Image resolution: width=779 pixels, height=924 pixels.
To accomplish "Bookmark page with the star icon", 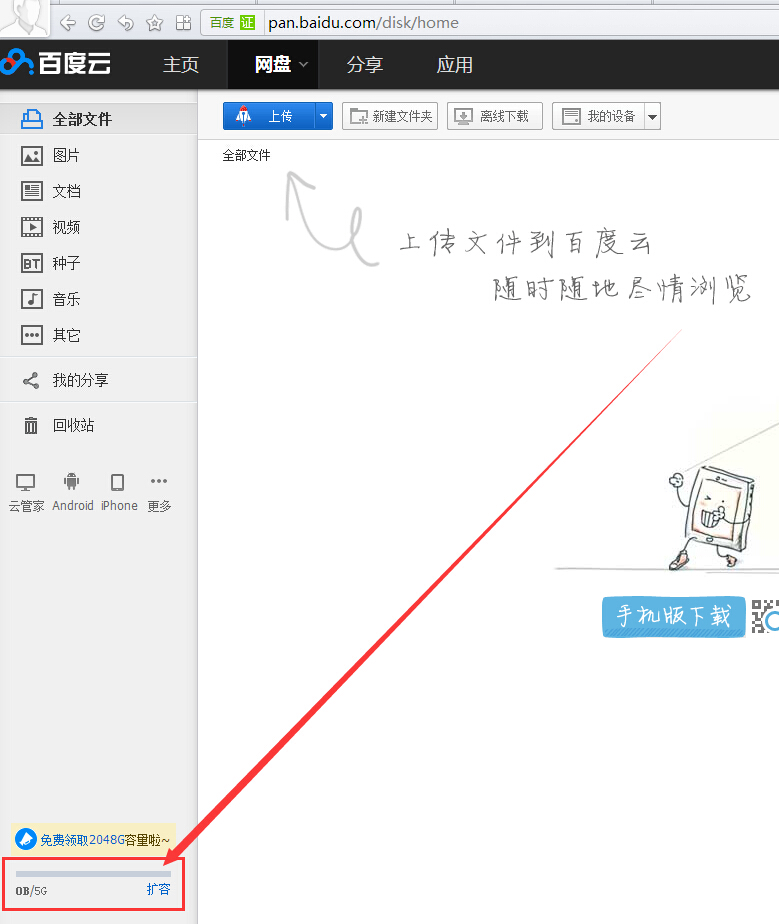I will 154,23.
